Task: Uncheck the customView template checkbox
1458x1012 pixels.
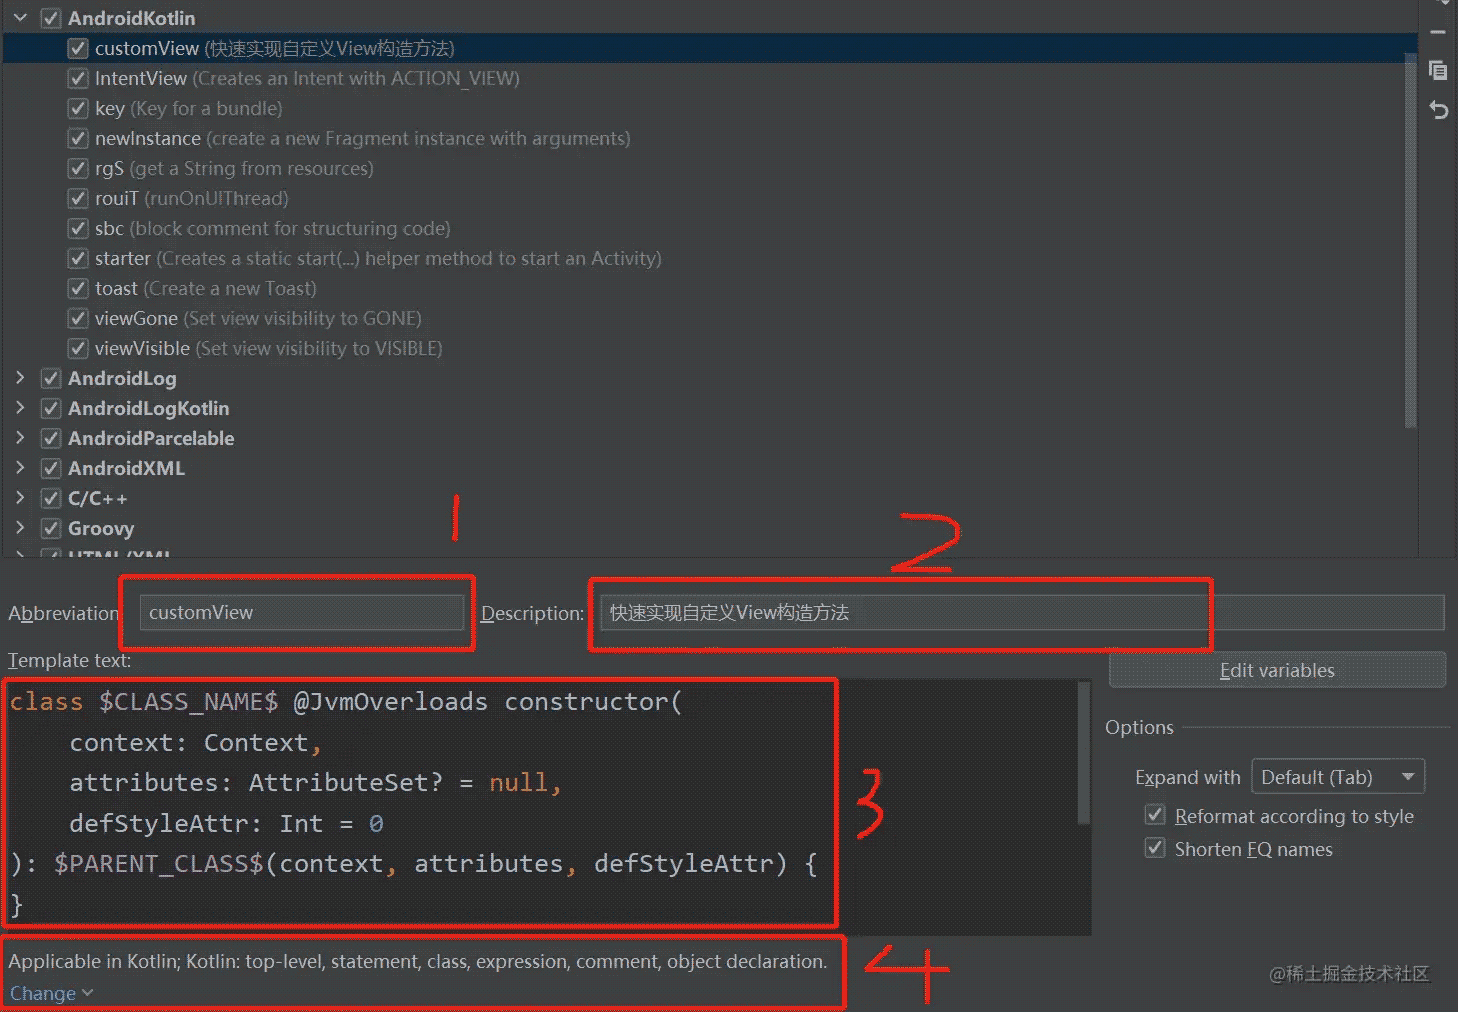Action: click(x=78, y=48)
